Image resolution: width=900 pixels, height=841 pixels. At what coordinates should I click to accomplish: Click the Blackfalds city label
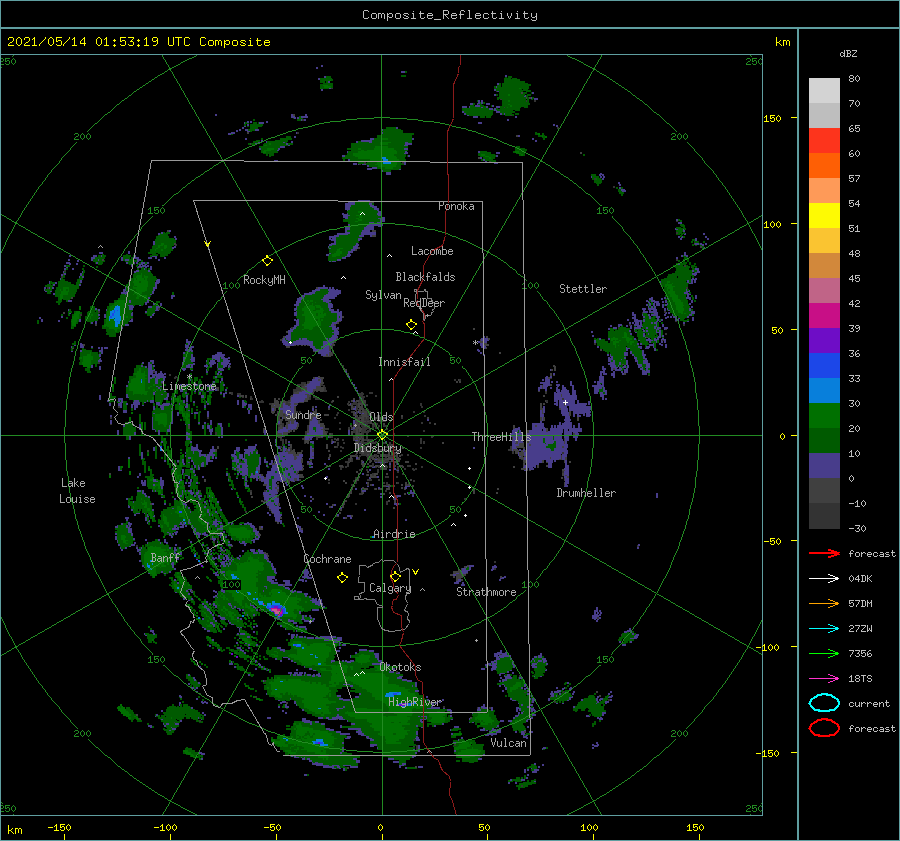point(425,277)
